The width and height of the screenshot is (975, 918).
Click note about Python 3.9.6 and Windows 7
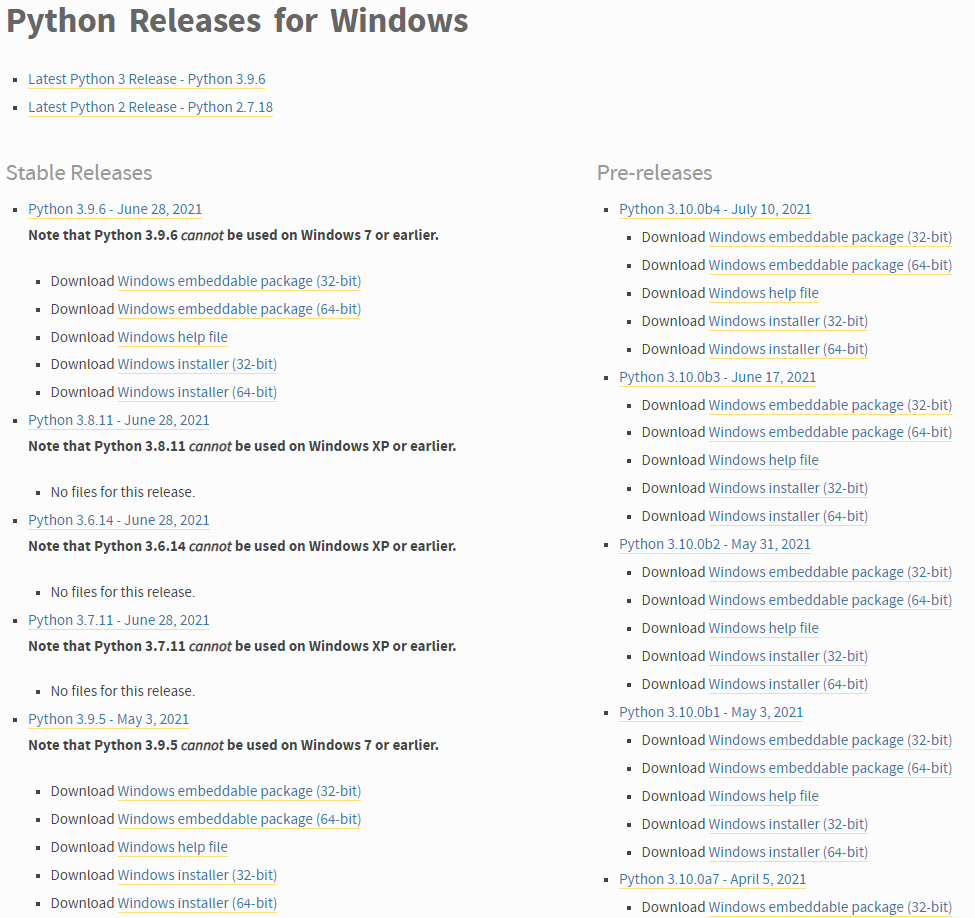[233, 235]
